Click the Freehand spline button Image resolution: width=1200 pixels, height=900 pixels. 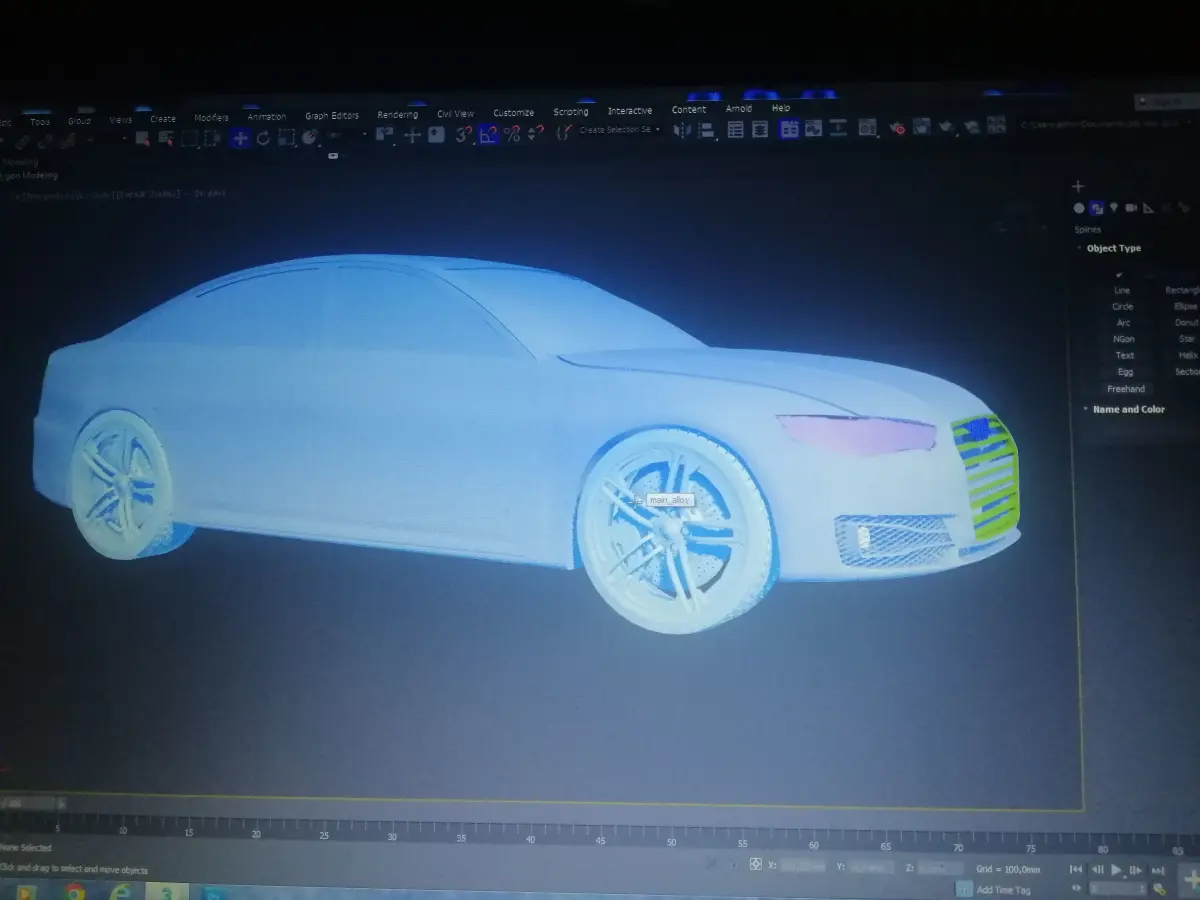(x=1126, y=388)
